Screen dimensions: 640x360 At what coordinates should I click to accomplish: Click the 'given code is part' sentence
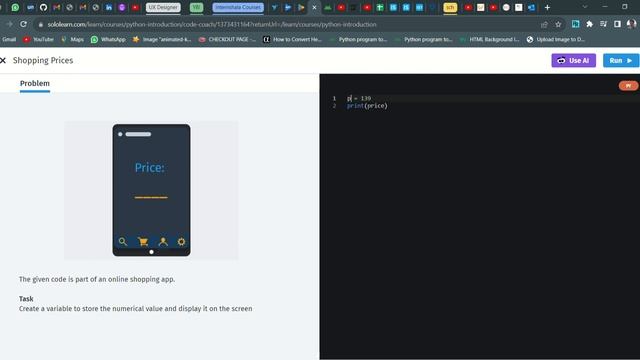click(97, 279)
